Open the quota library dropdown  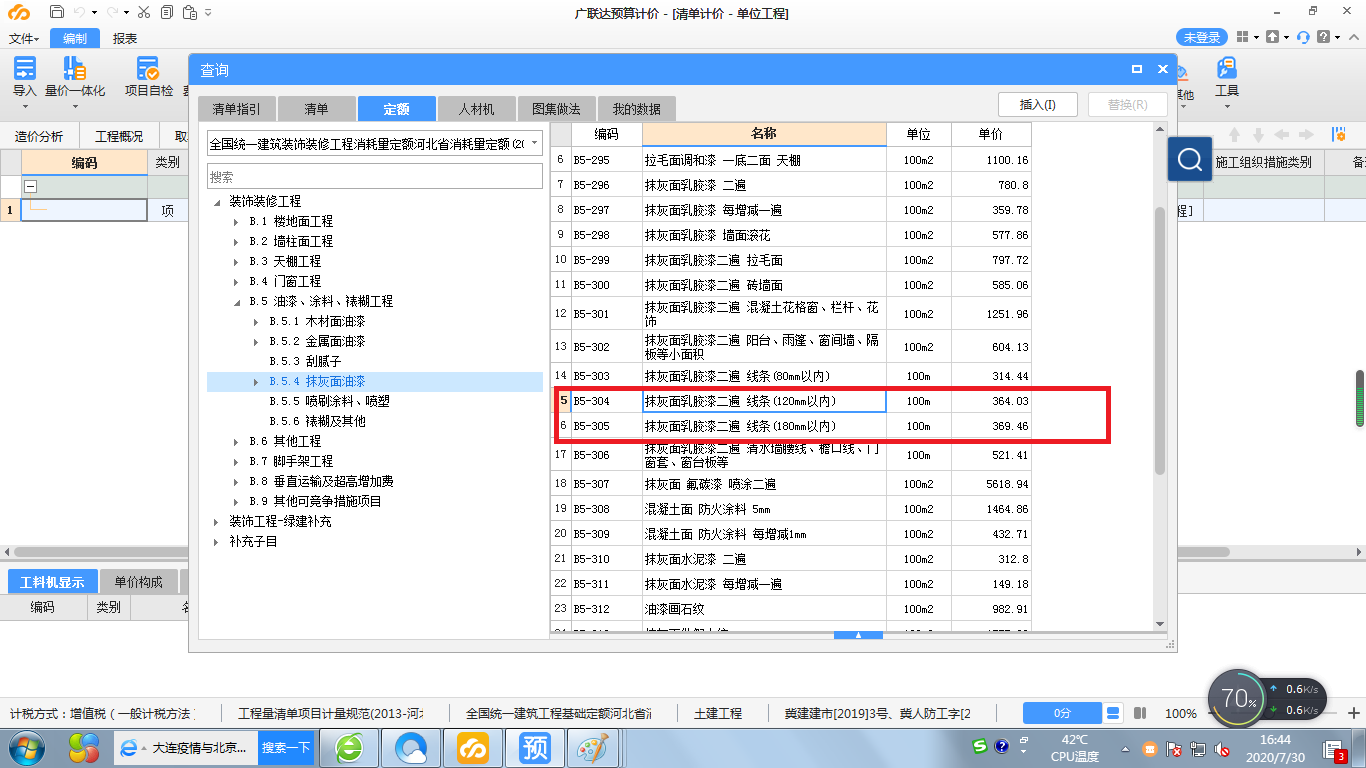point(534,144)
